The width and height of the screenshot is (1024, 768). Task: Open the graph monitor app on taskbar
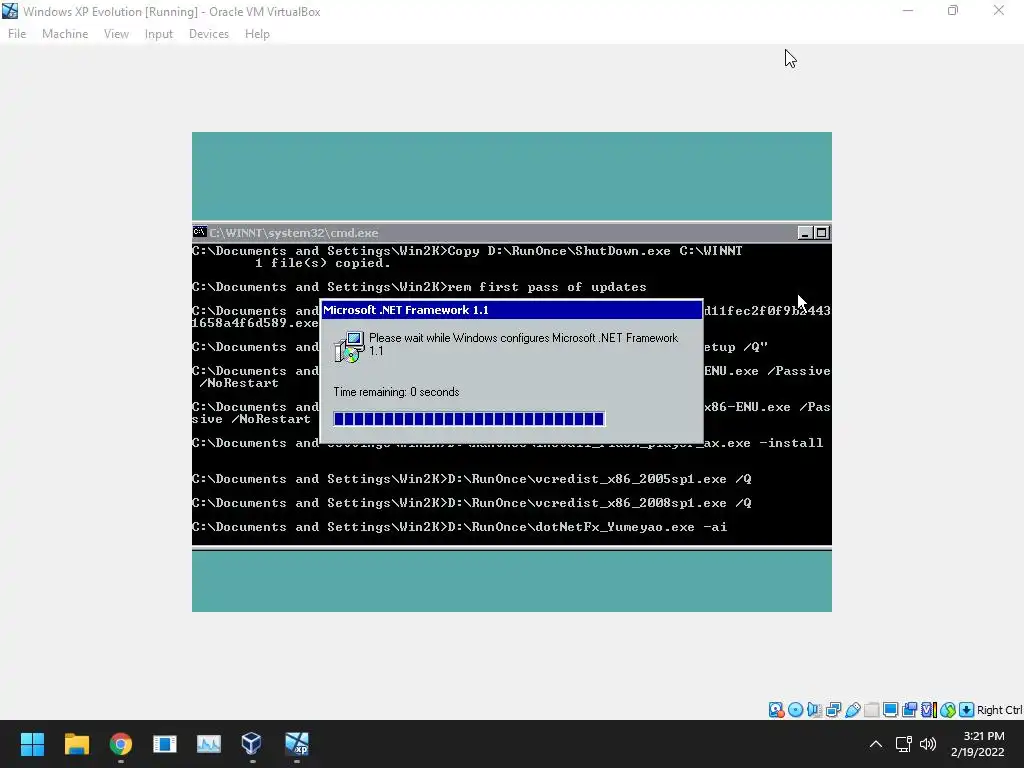click(209, 744)
